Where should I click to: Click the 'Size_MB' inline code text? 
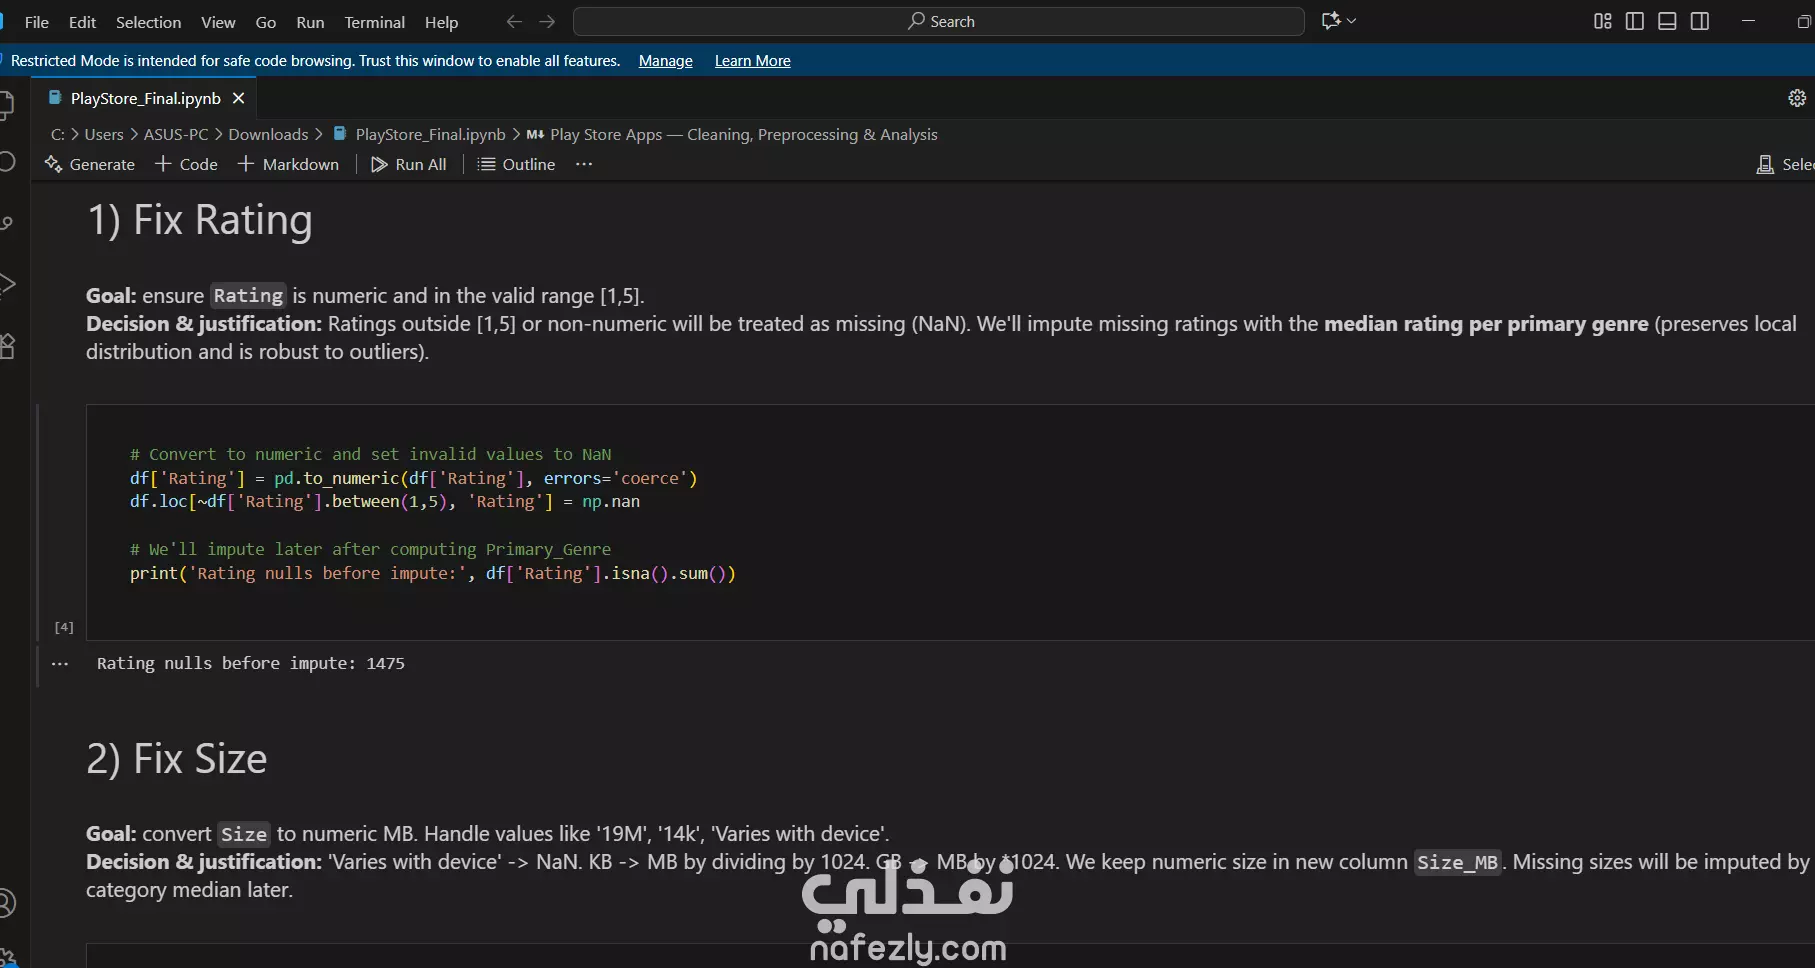point(1458,862)
